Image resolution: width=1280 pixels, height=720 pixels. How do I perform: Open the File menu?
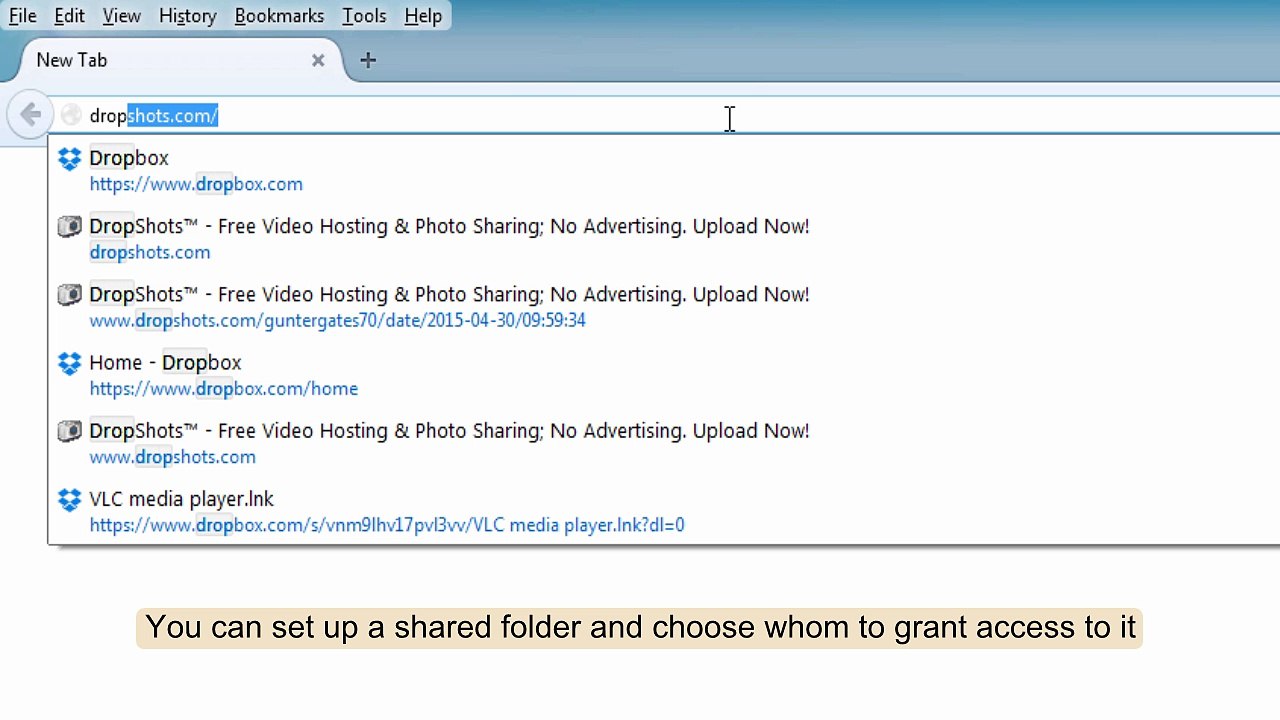(x=23, y=16)
